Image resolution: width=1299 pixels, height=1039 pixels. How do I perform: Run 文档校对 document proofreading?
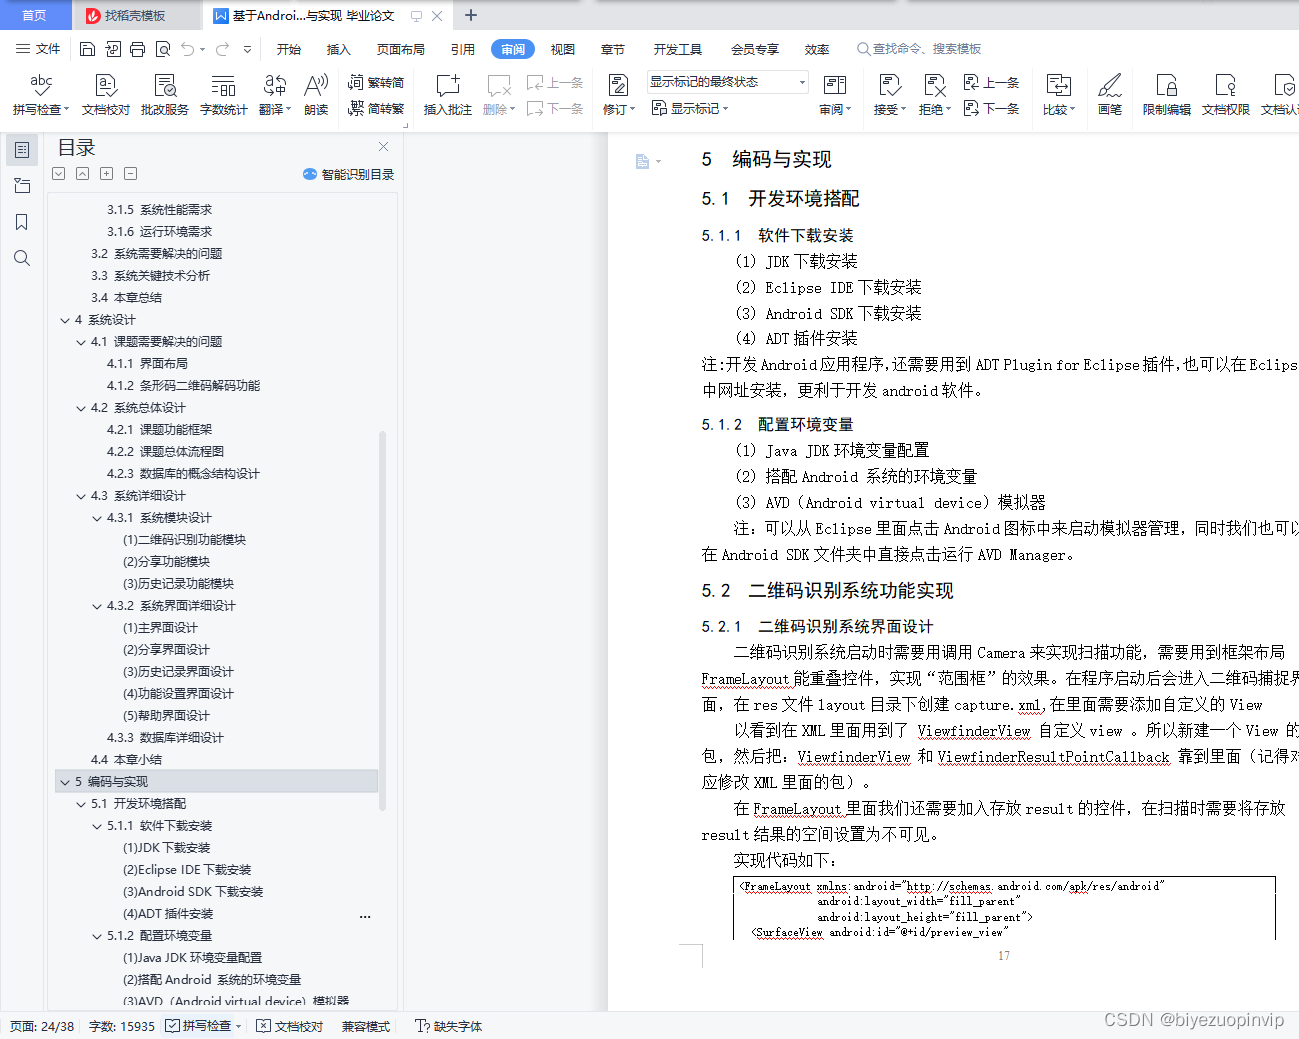click(x=106, y=95)
